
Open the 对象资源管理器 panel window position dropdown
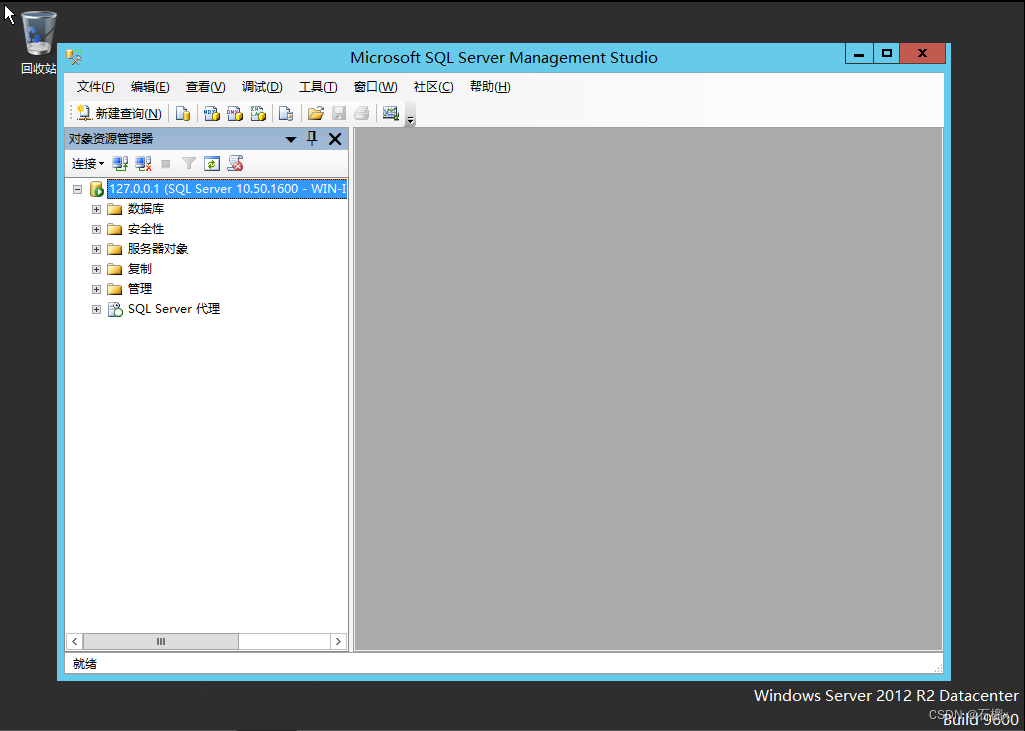tap(291, 139)
